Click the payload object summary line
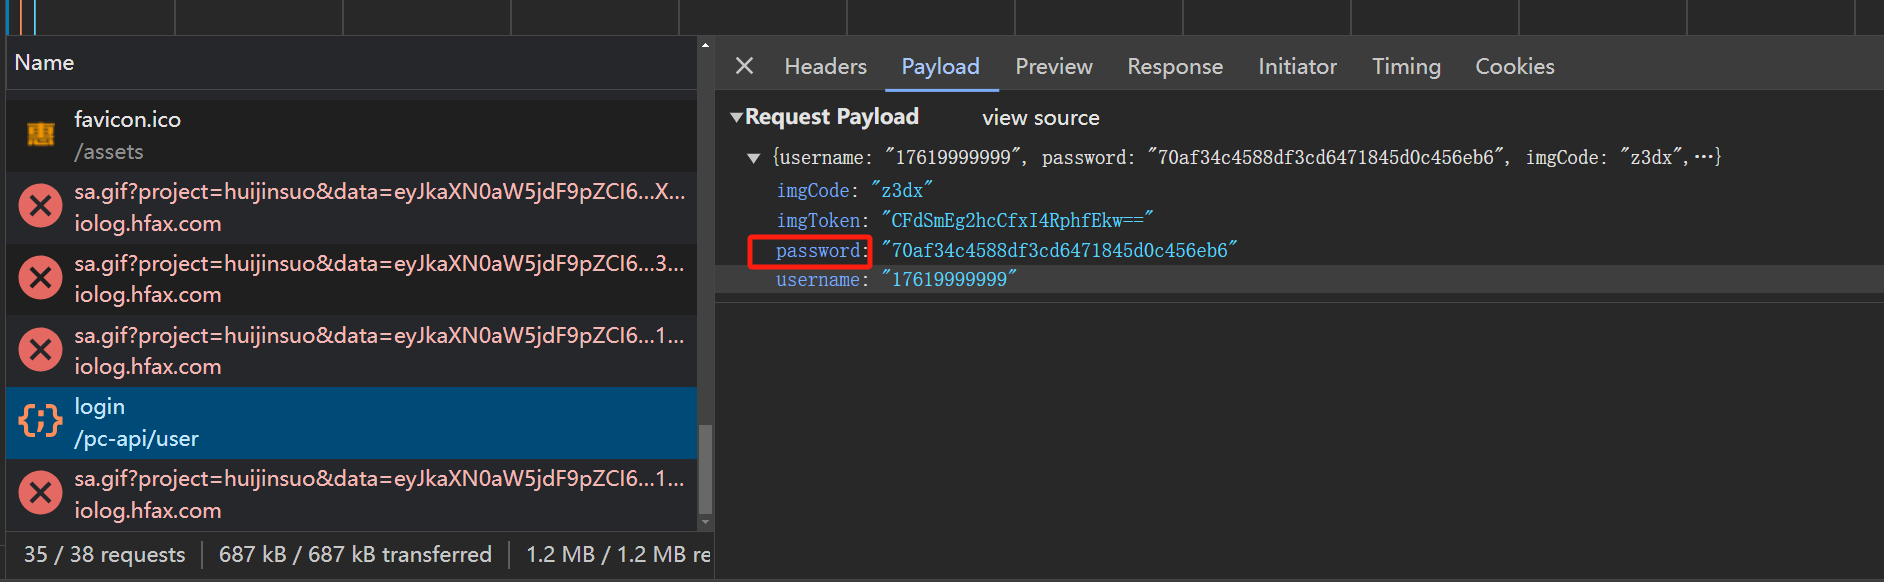Image resolution: width=1884 pixels, height=582 pixels. (x=1246, y=157)
